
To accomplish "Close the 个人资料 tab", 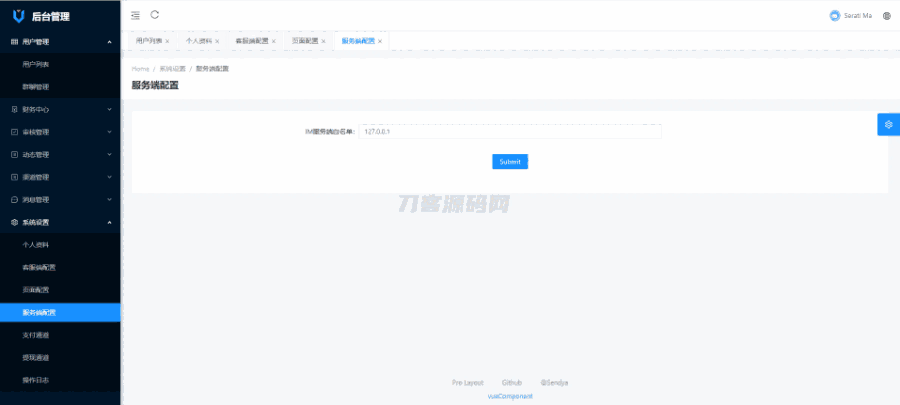I will coord(217,41).
